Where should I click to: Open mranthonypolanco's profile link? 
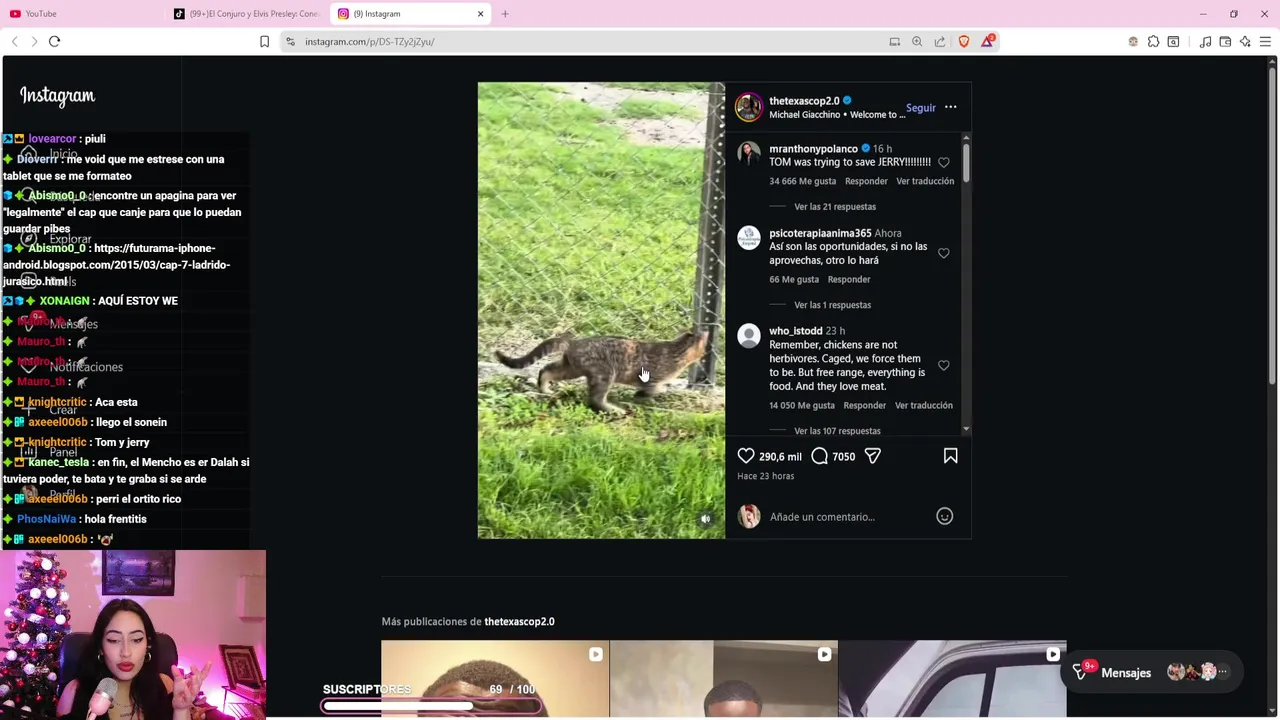pyautogui.click(x=813, y=149)
